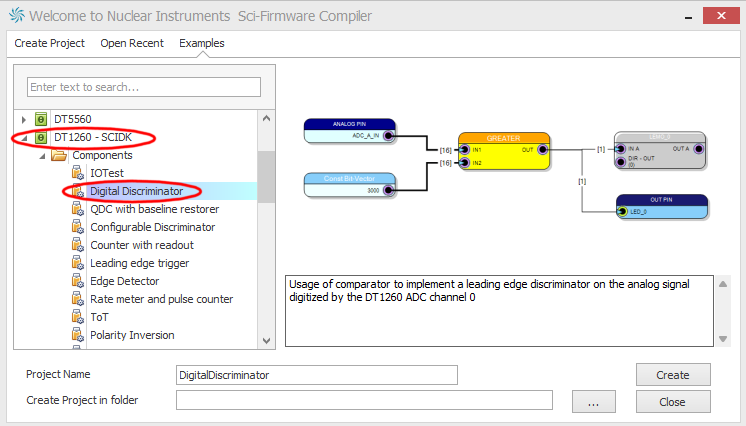This screenshot has height=426, width=746.
Task: Click the example search text field
Action: 144,87
